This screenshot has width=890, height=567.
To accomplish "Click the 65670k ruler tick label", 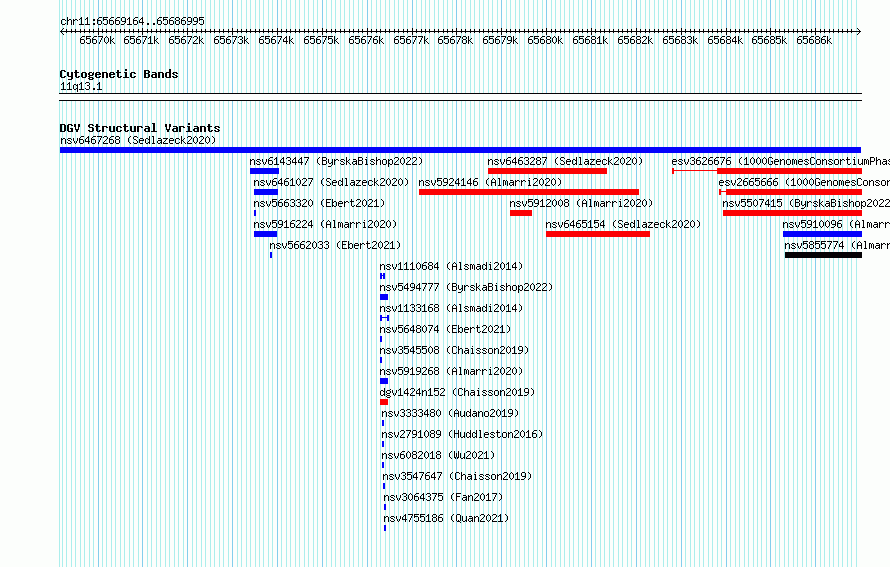I will pyautogui.click(x=97, y=40).
